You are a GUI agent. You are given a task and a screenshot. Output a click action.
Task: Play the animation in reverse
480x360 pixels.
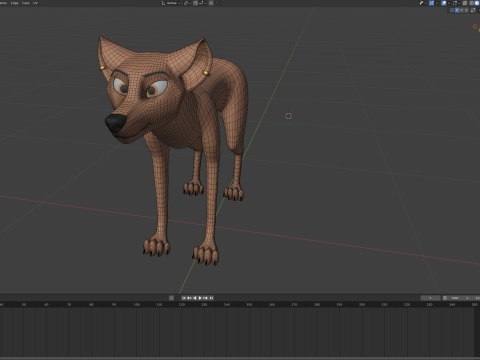click(x=195, y=298)
